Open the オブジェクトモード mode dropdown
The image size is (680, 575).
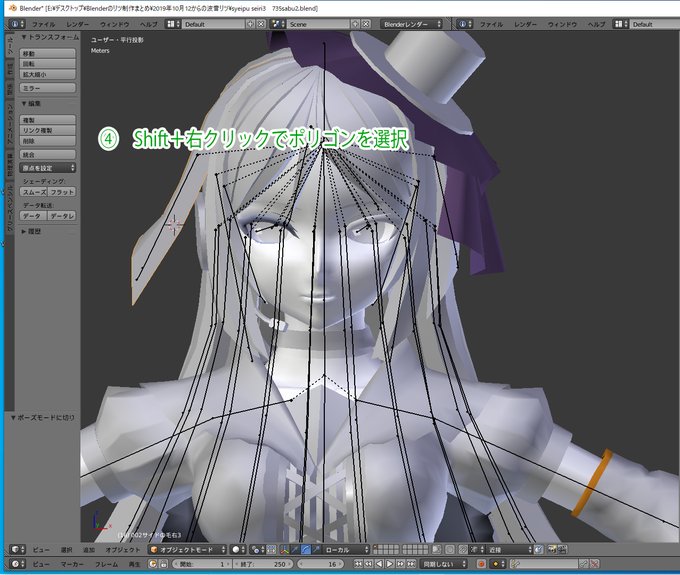tap(187, 549)
